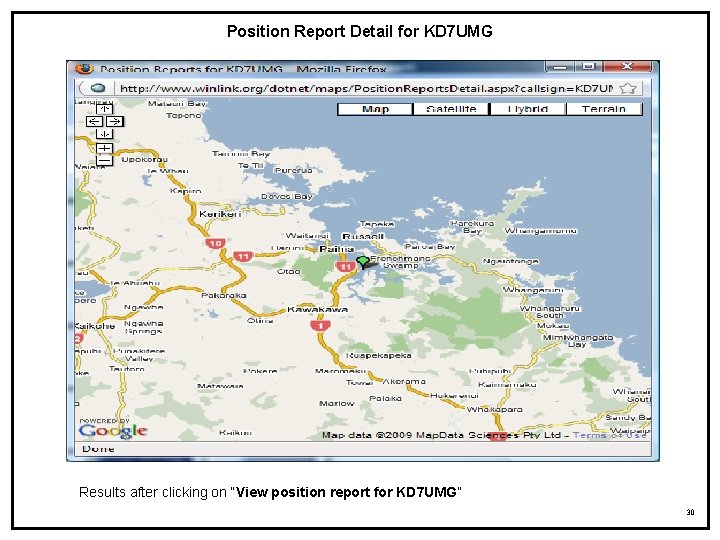Viewport: 720px width, 540px height.
Task: Click the site identity icon in address bar
Action: (96, 88)
